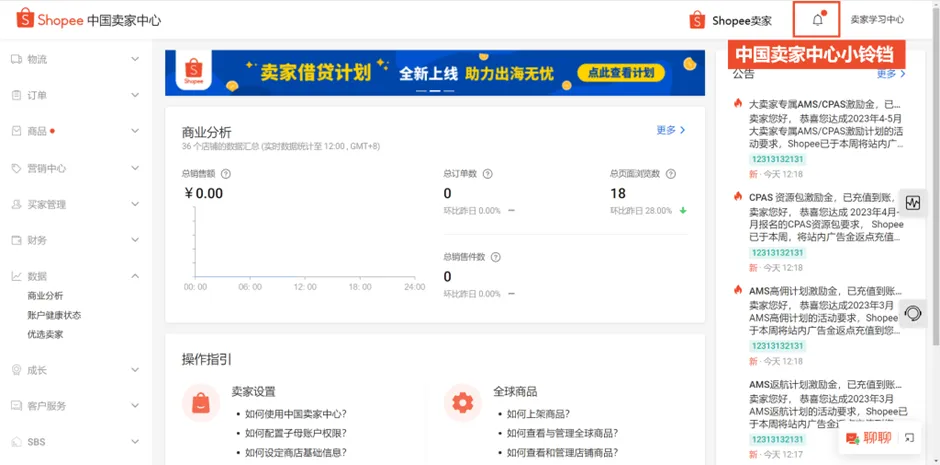Viewport: 940px width, 465px height.
Task: Click the 客户服务 chat icon
Action: (x=17, y=406)
